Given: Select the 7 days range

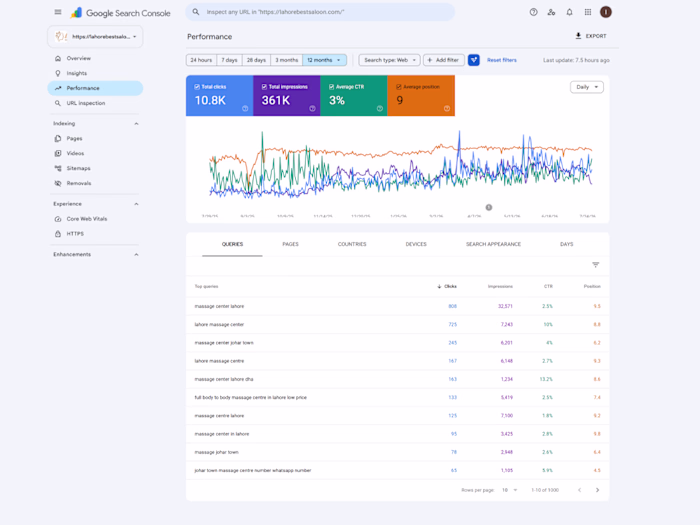Looking at the screenshot, I should pos(229,60).
